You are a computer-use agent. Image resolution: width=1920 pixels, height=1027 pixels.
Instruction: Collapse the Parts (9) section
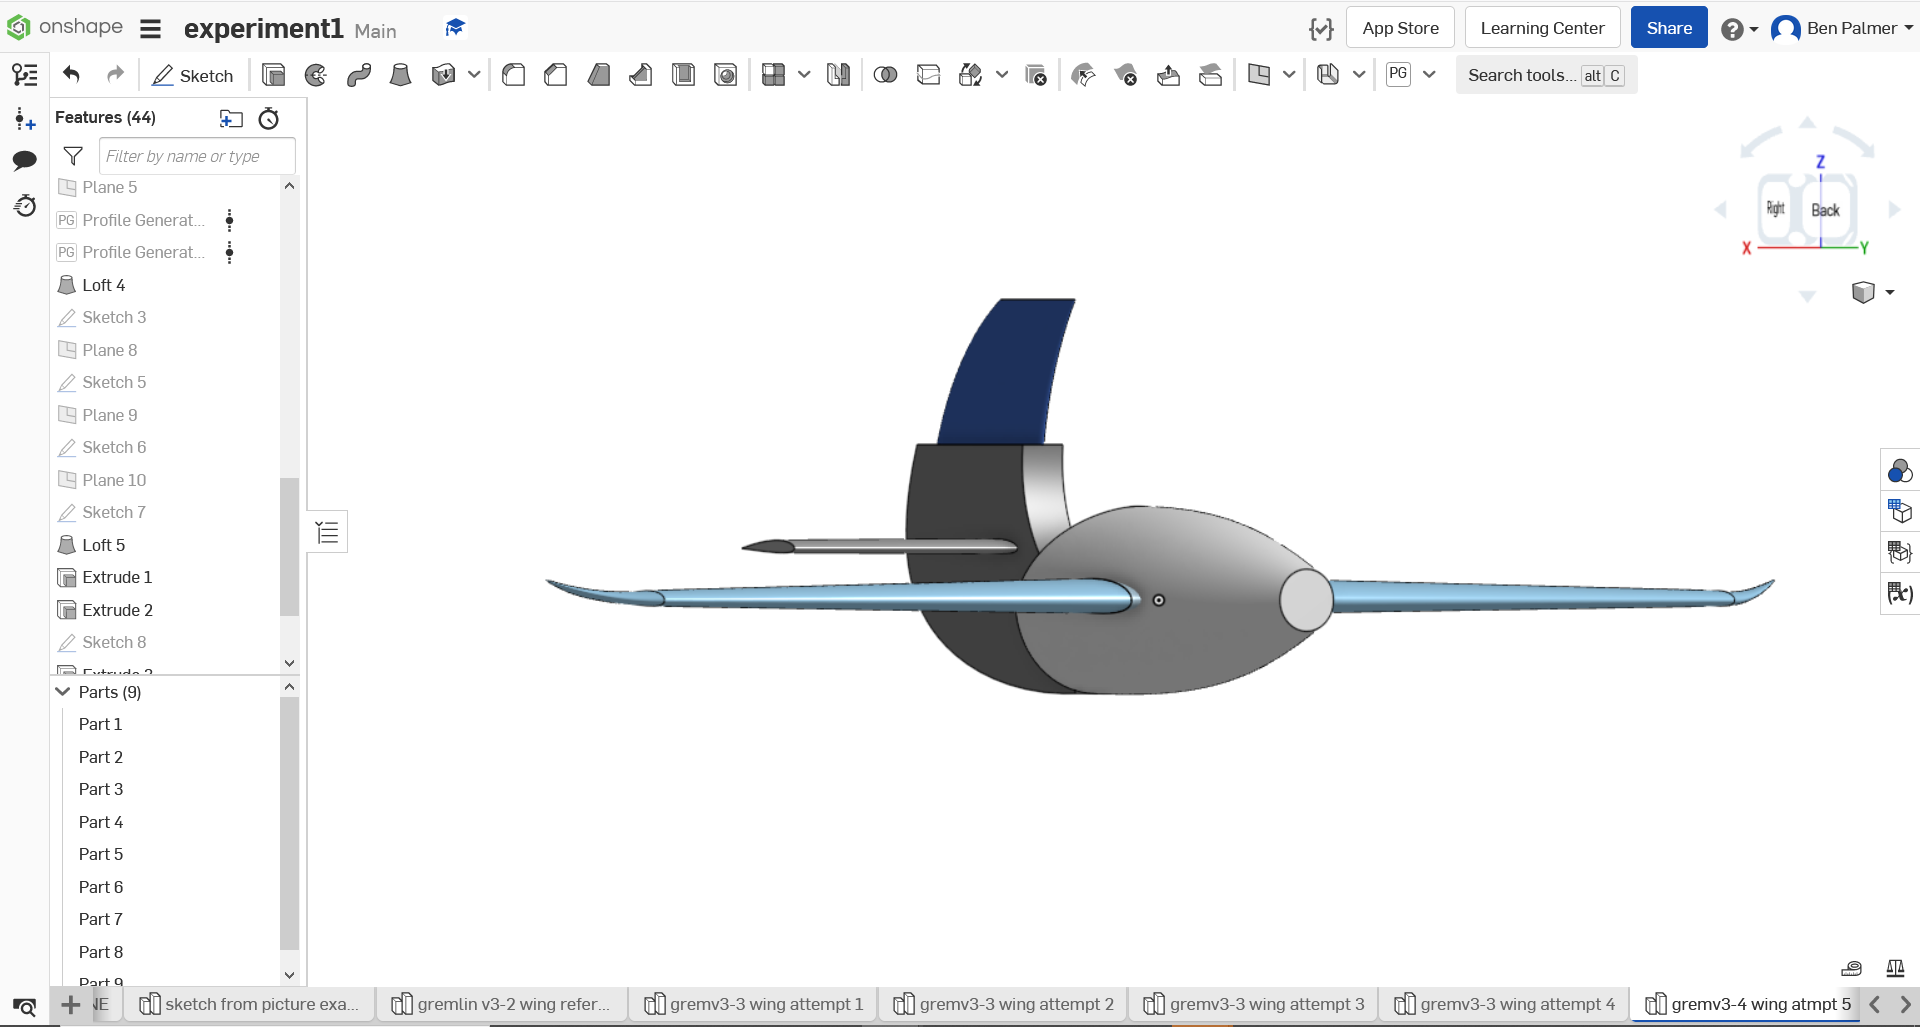tap(63, 691)
